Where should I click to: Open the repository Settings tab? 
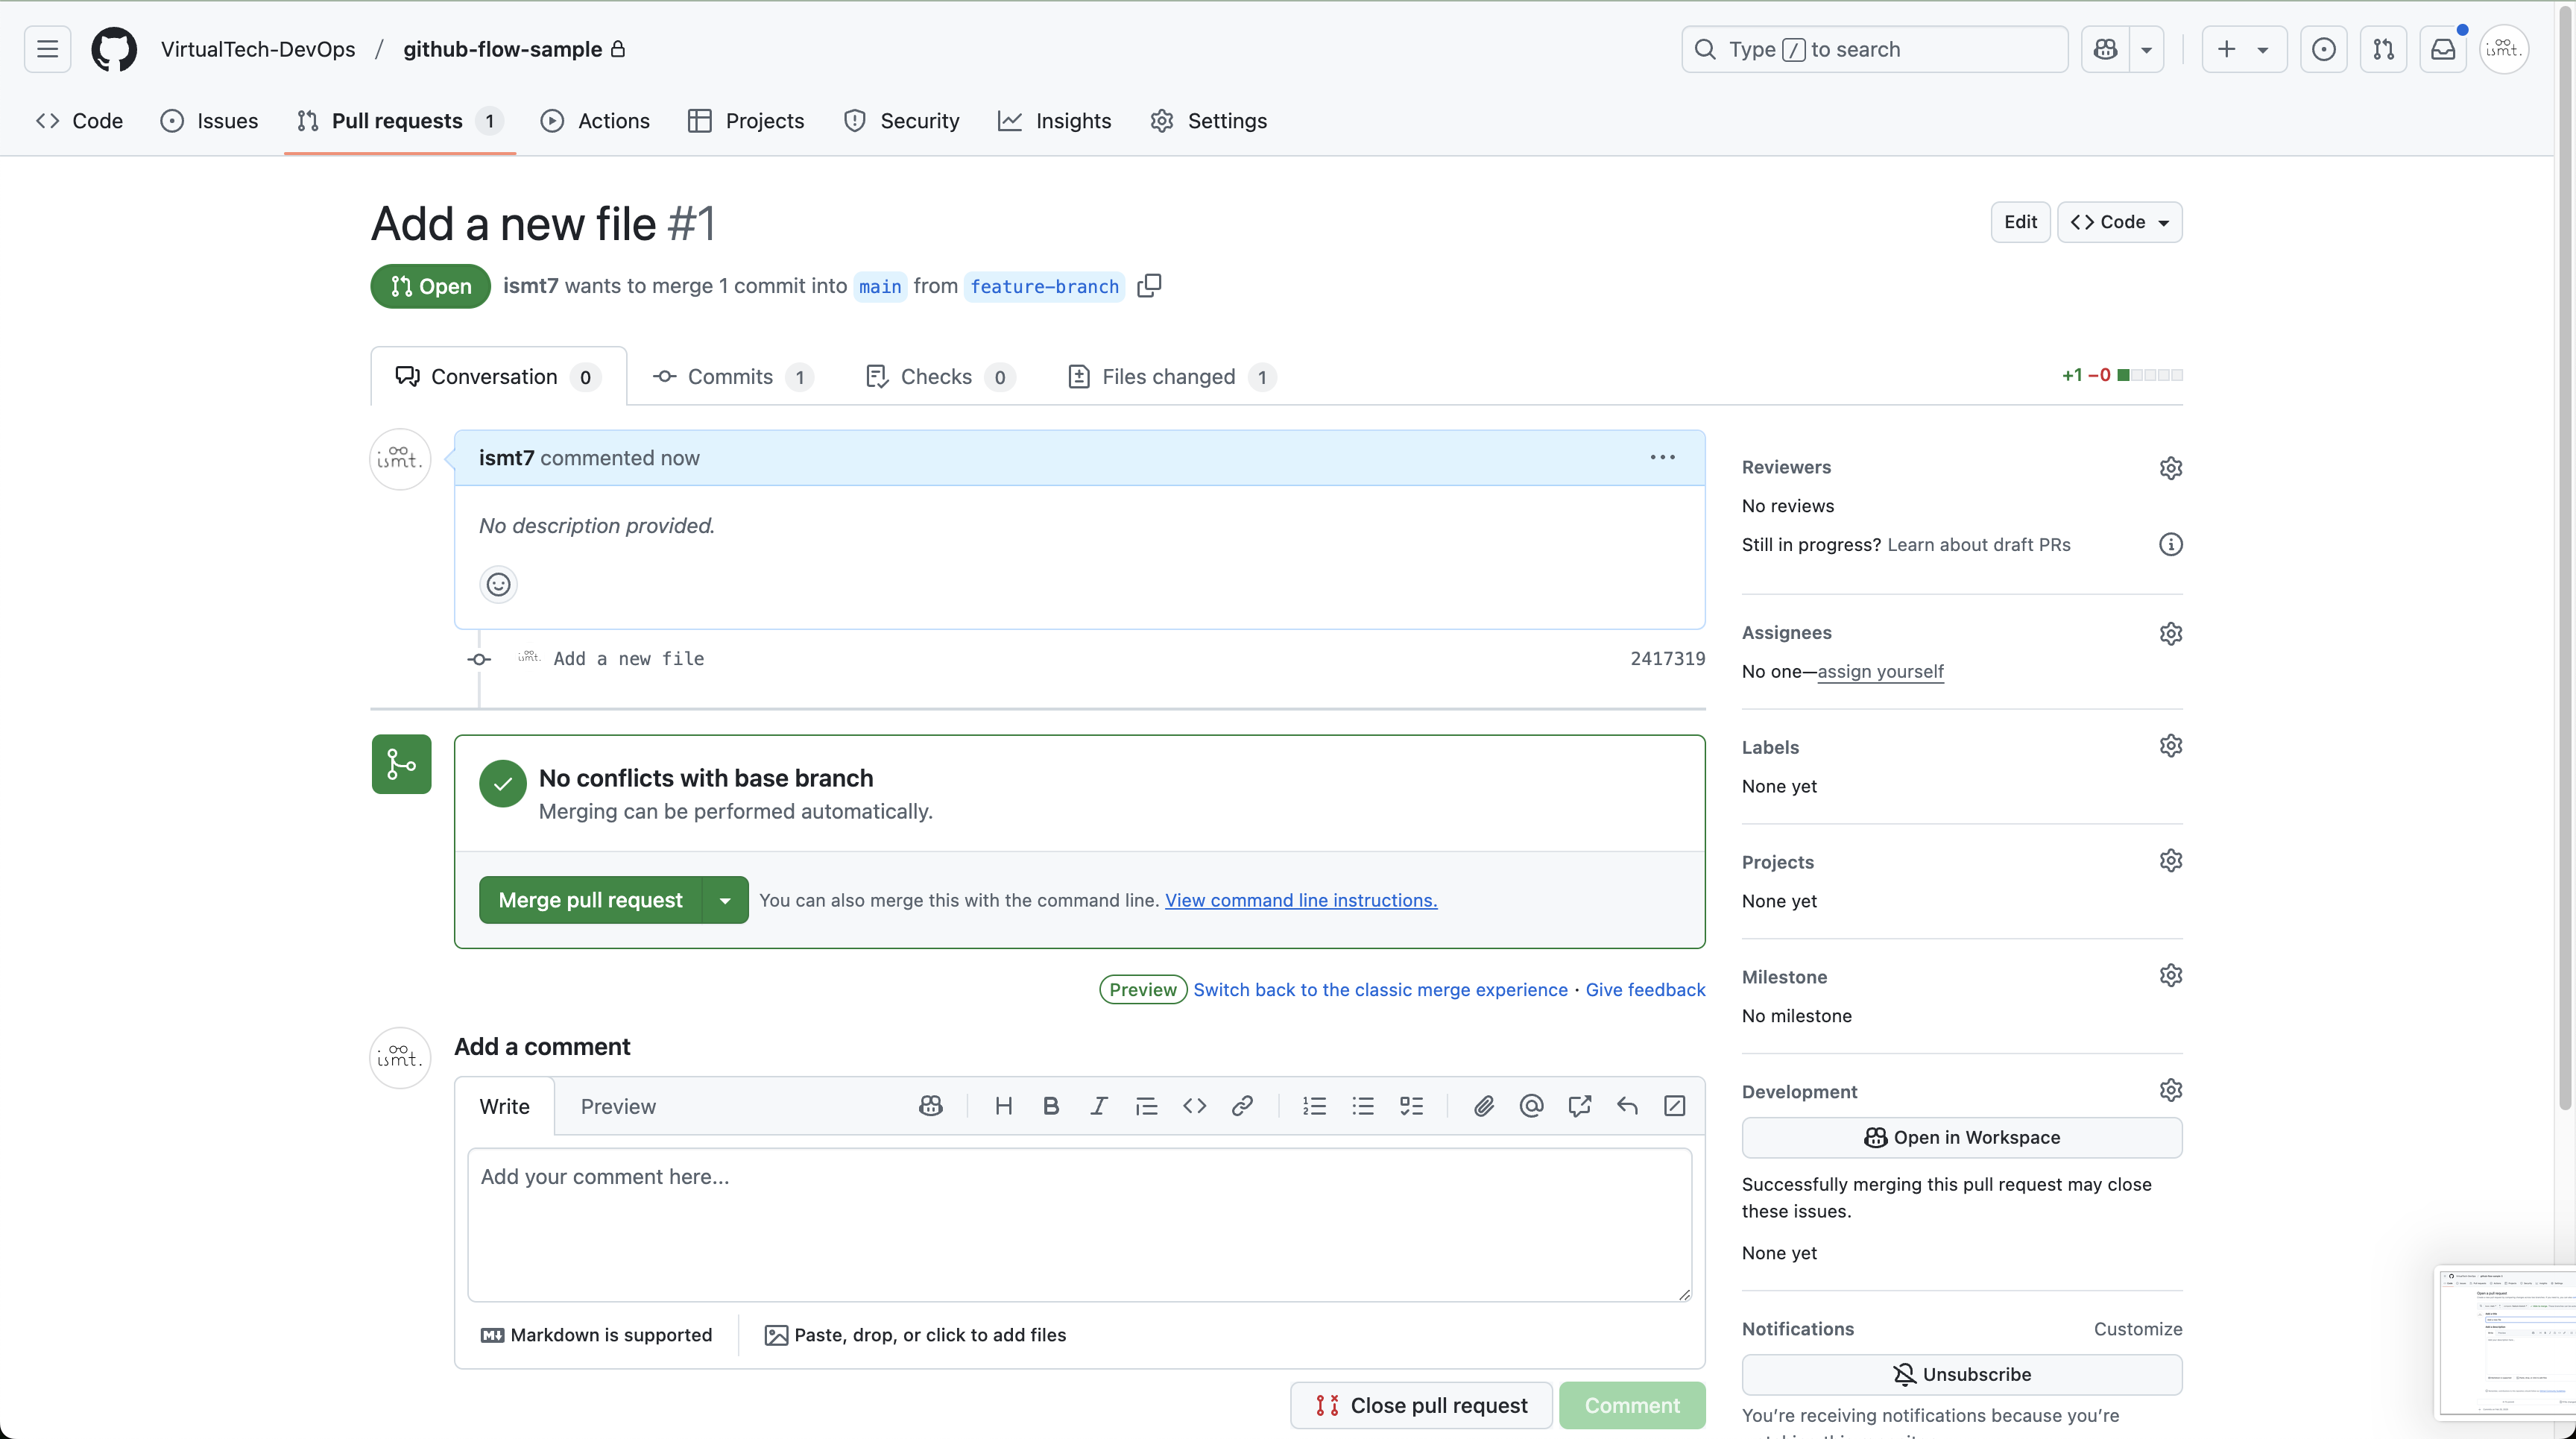(x=1209, y=121)
